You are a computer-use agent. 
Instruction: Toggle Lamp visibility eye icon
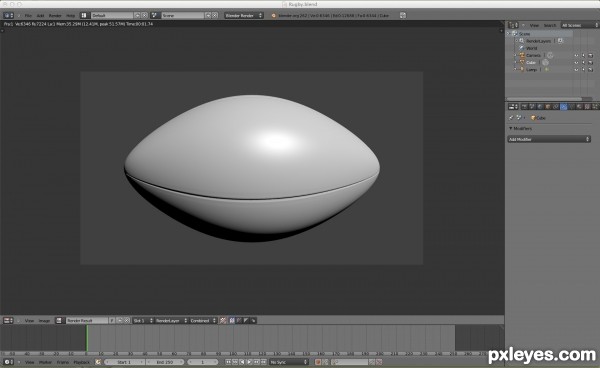click(576, 70)
